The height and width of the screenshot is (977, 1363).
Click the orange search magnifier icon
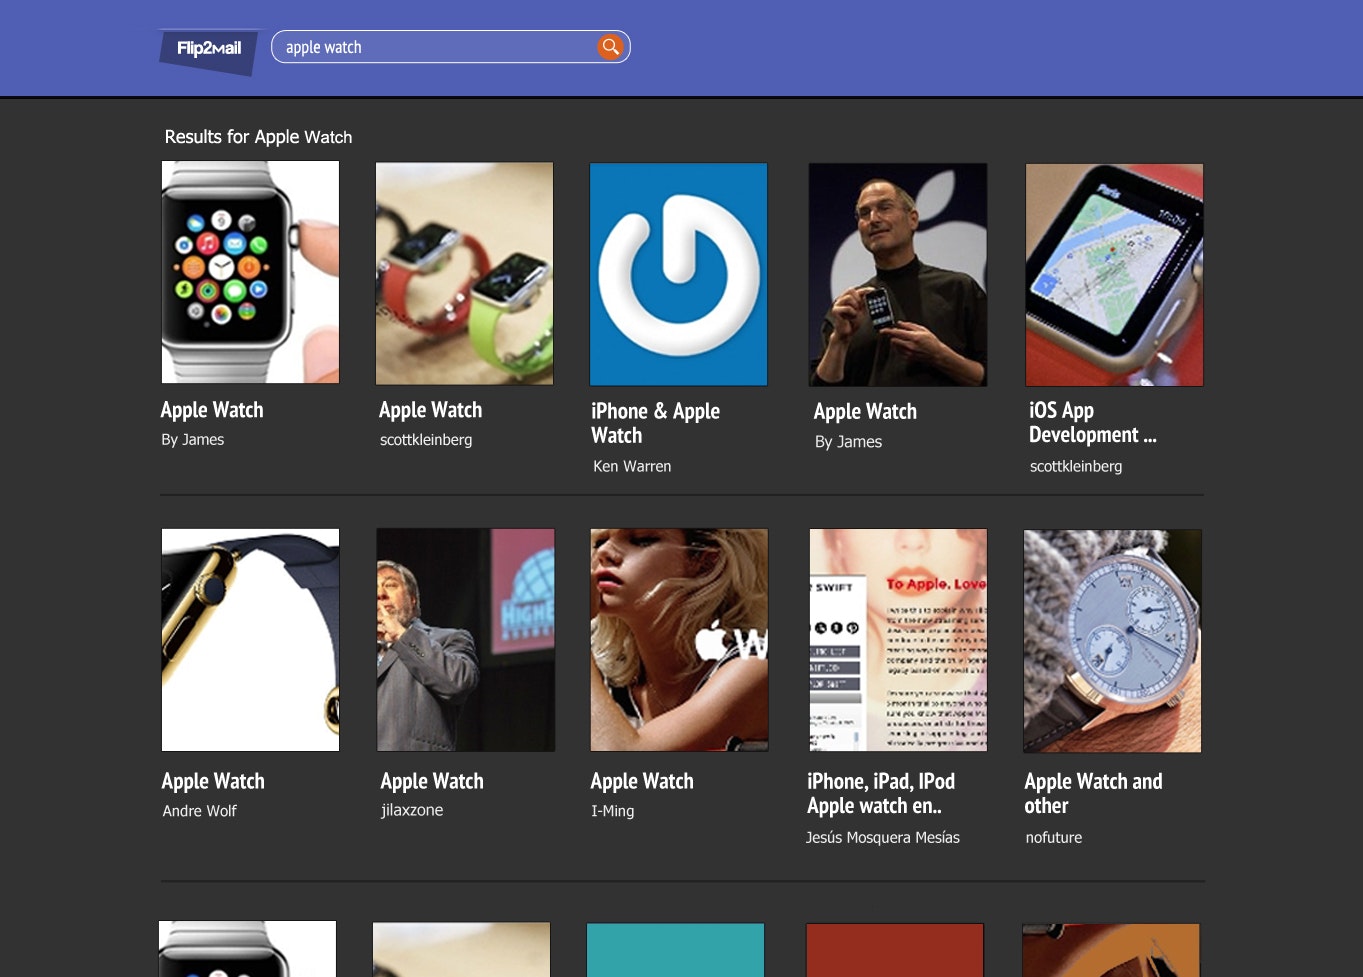point(610,46)
